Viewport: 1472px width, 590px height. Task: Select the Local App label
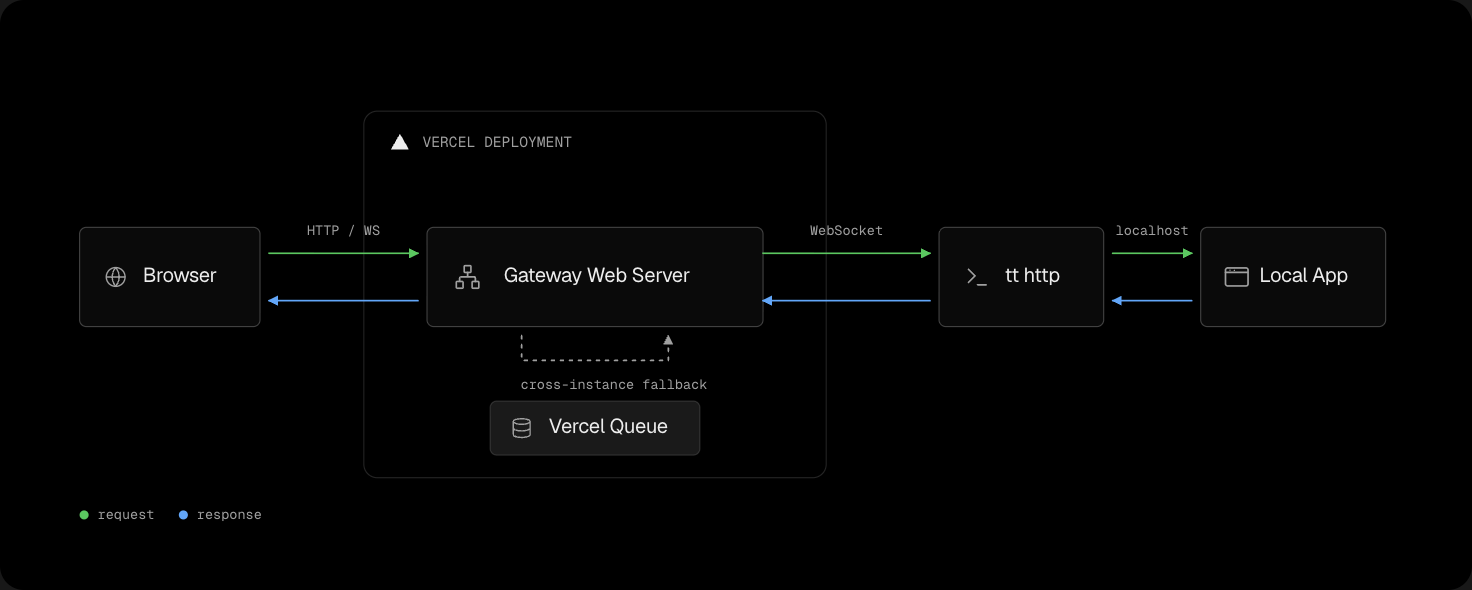click(x=1303, y=276)
